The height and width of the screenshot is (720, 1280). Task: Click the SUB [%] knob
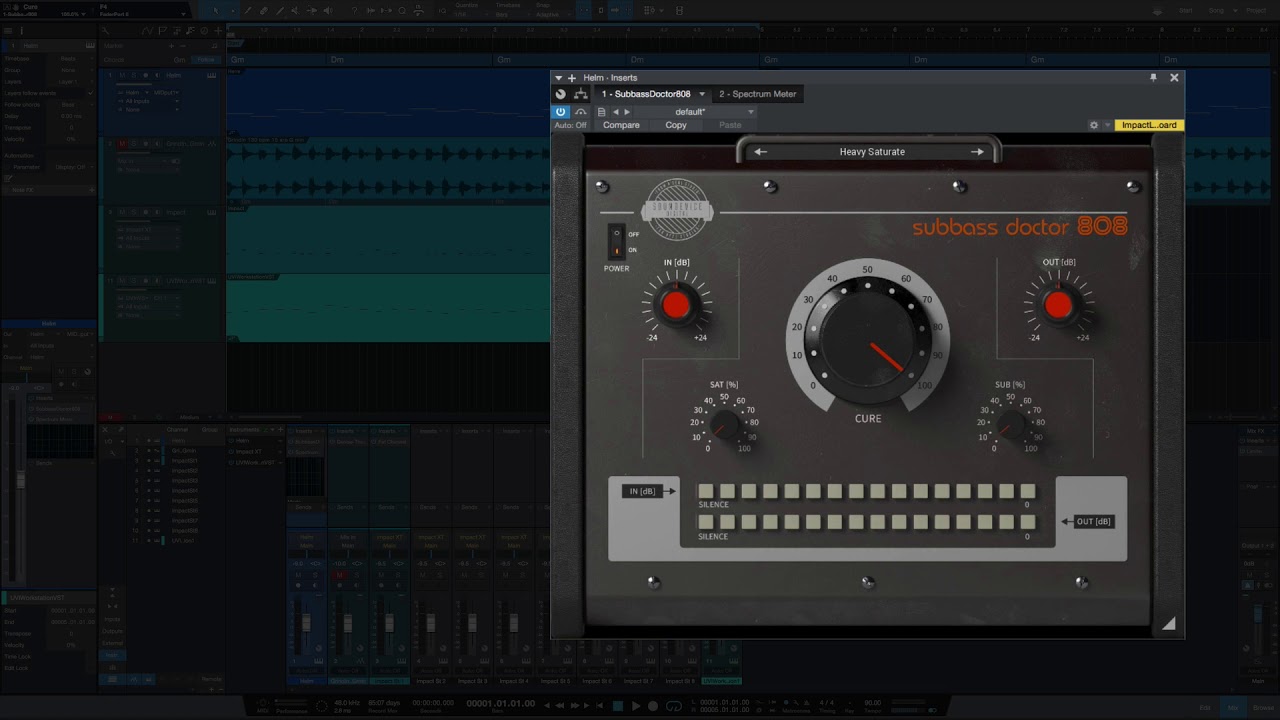1011,426
